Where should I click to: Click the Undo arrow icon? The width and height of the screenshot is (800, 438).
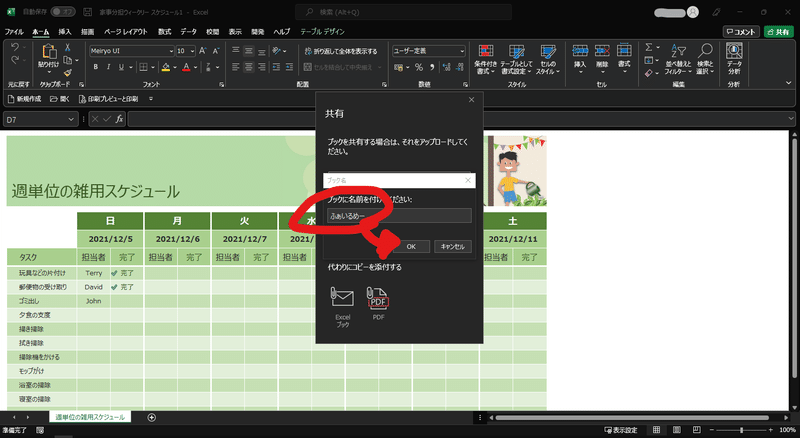click(x=15, y=47)
